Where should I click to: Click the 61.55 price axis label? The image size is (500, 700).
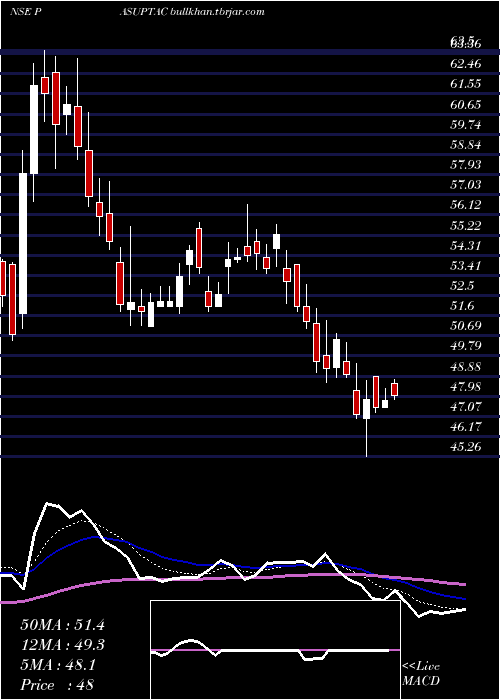466,84
